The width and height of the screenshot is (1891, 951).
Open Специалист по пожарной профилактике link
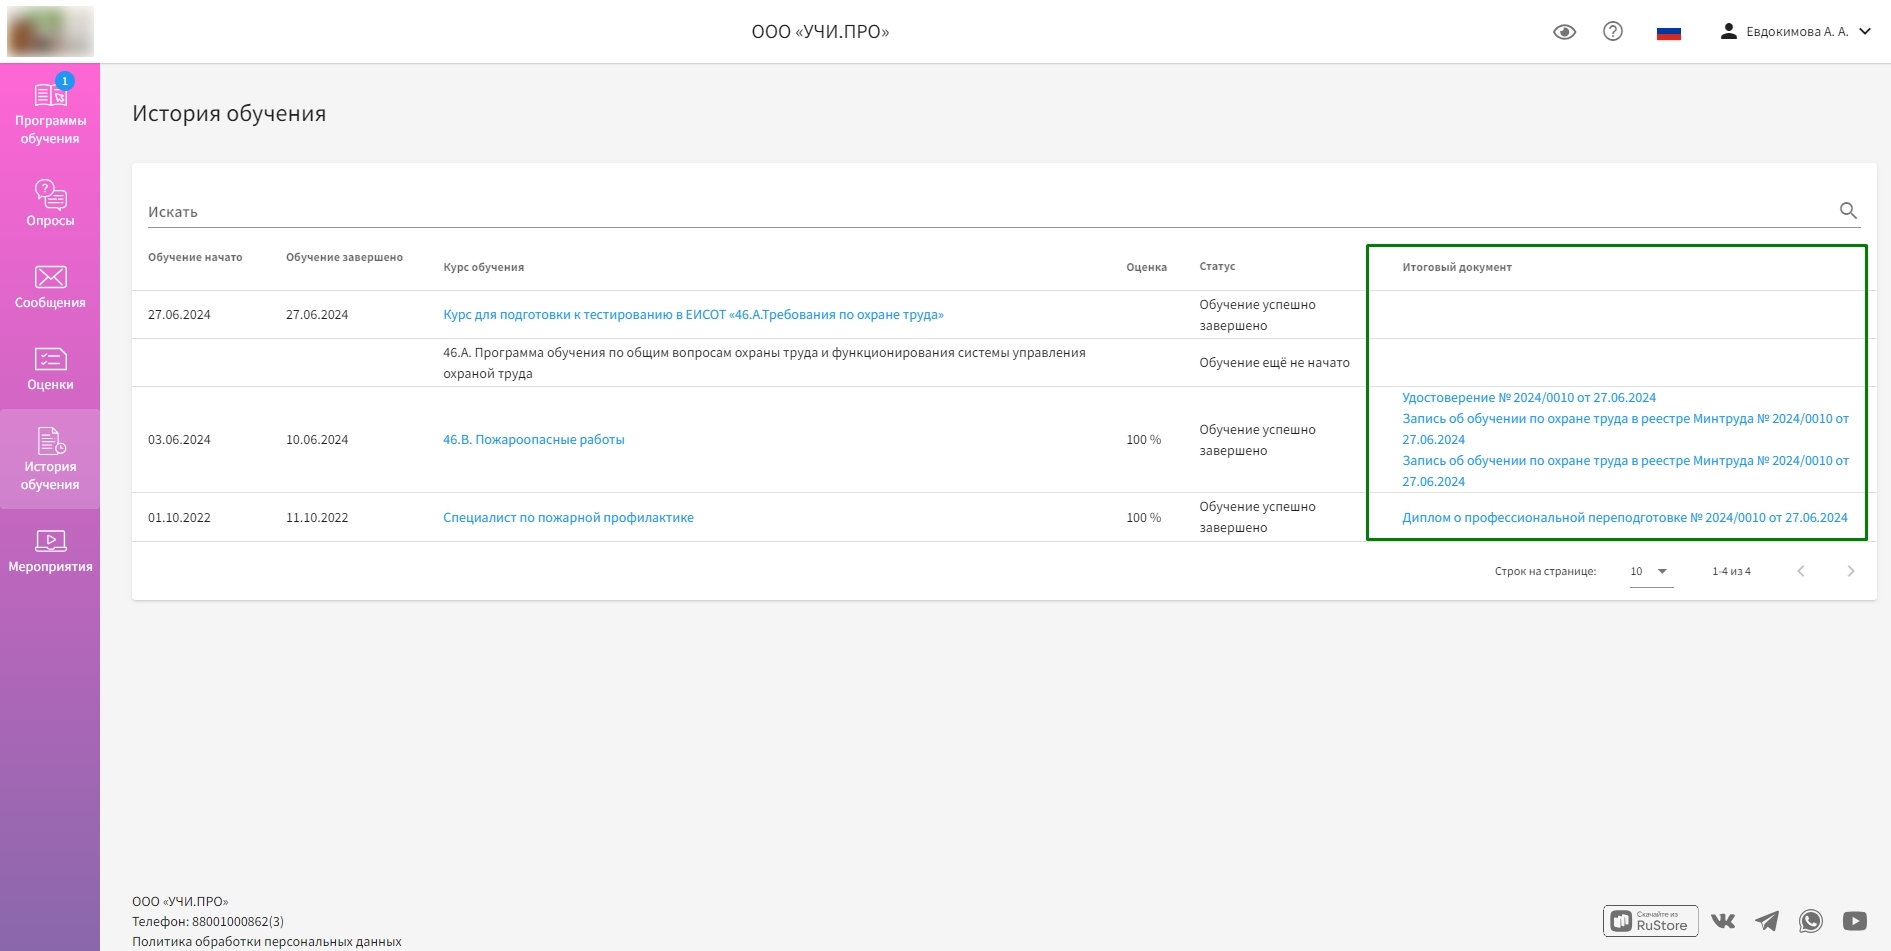point(568,517)
